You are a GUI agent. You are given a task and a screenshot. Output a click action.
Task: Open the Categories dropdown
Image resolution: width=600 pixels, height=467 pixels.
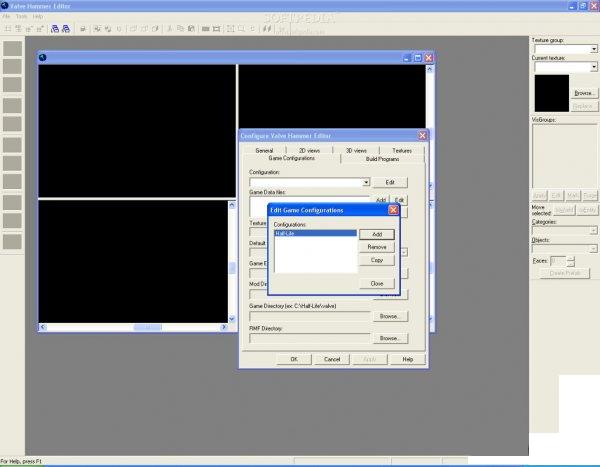pos(593,230)
